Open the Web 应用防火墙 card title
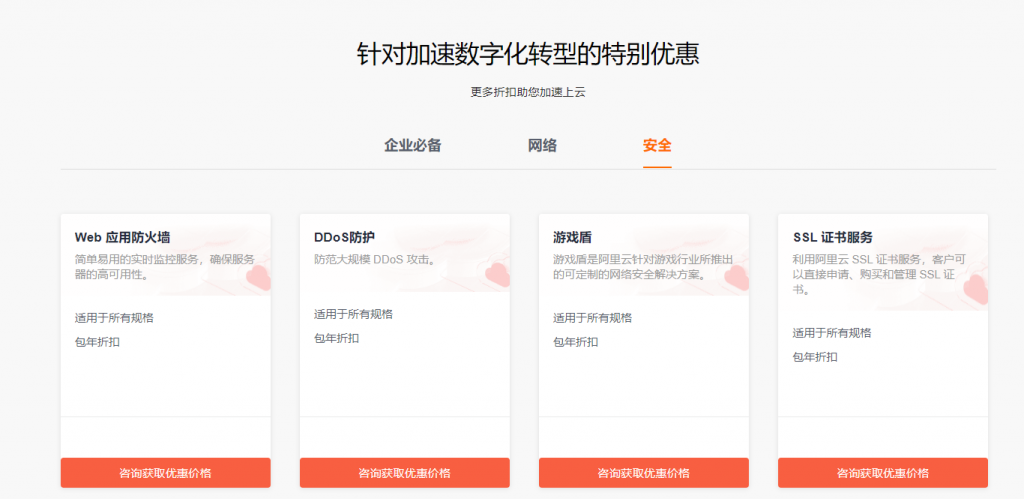The height and width of the screenshot is (499, 1024). coord(122,237)
